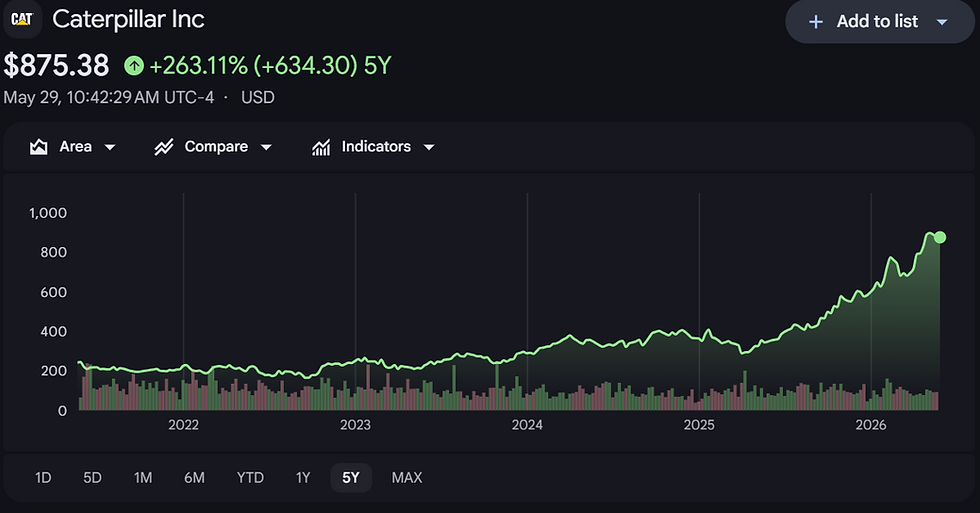Click the 800 y-axis label

54,252
